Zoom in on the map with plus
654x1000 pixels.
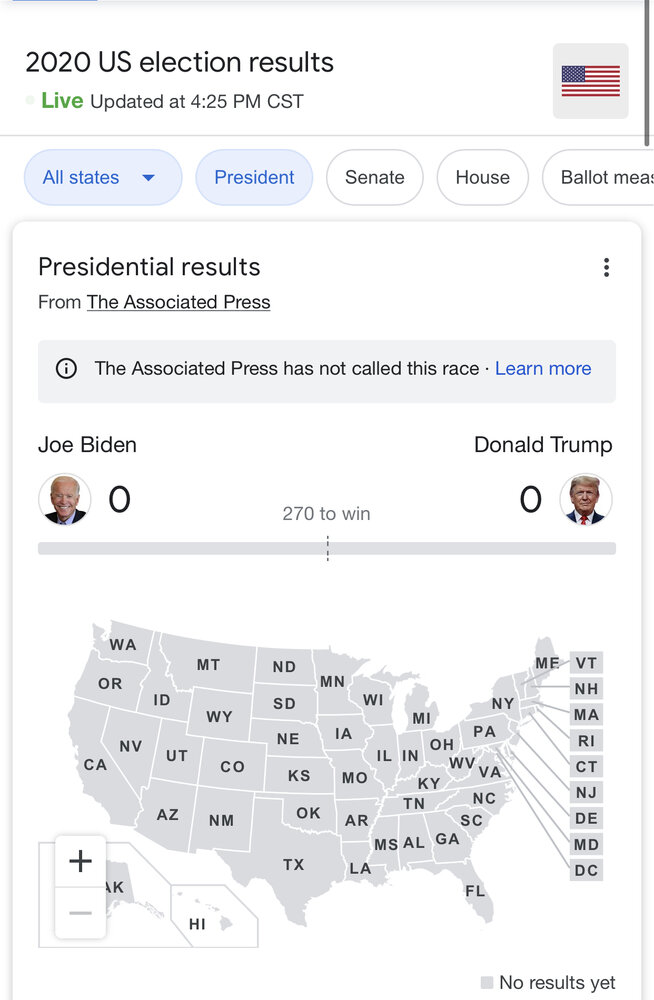pos(80,861)
